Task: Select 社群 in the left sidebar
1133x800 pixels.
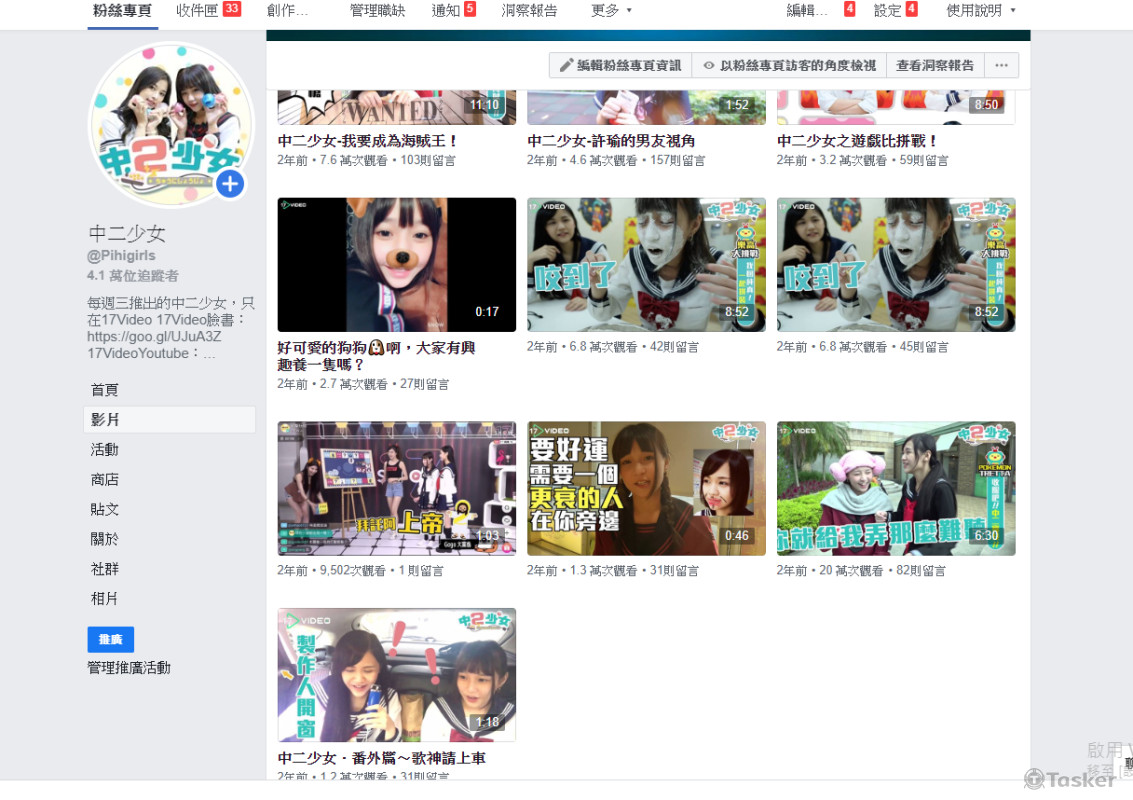Action: click(x=105, y=569)
